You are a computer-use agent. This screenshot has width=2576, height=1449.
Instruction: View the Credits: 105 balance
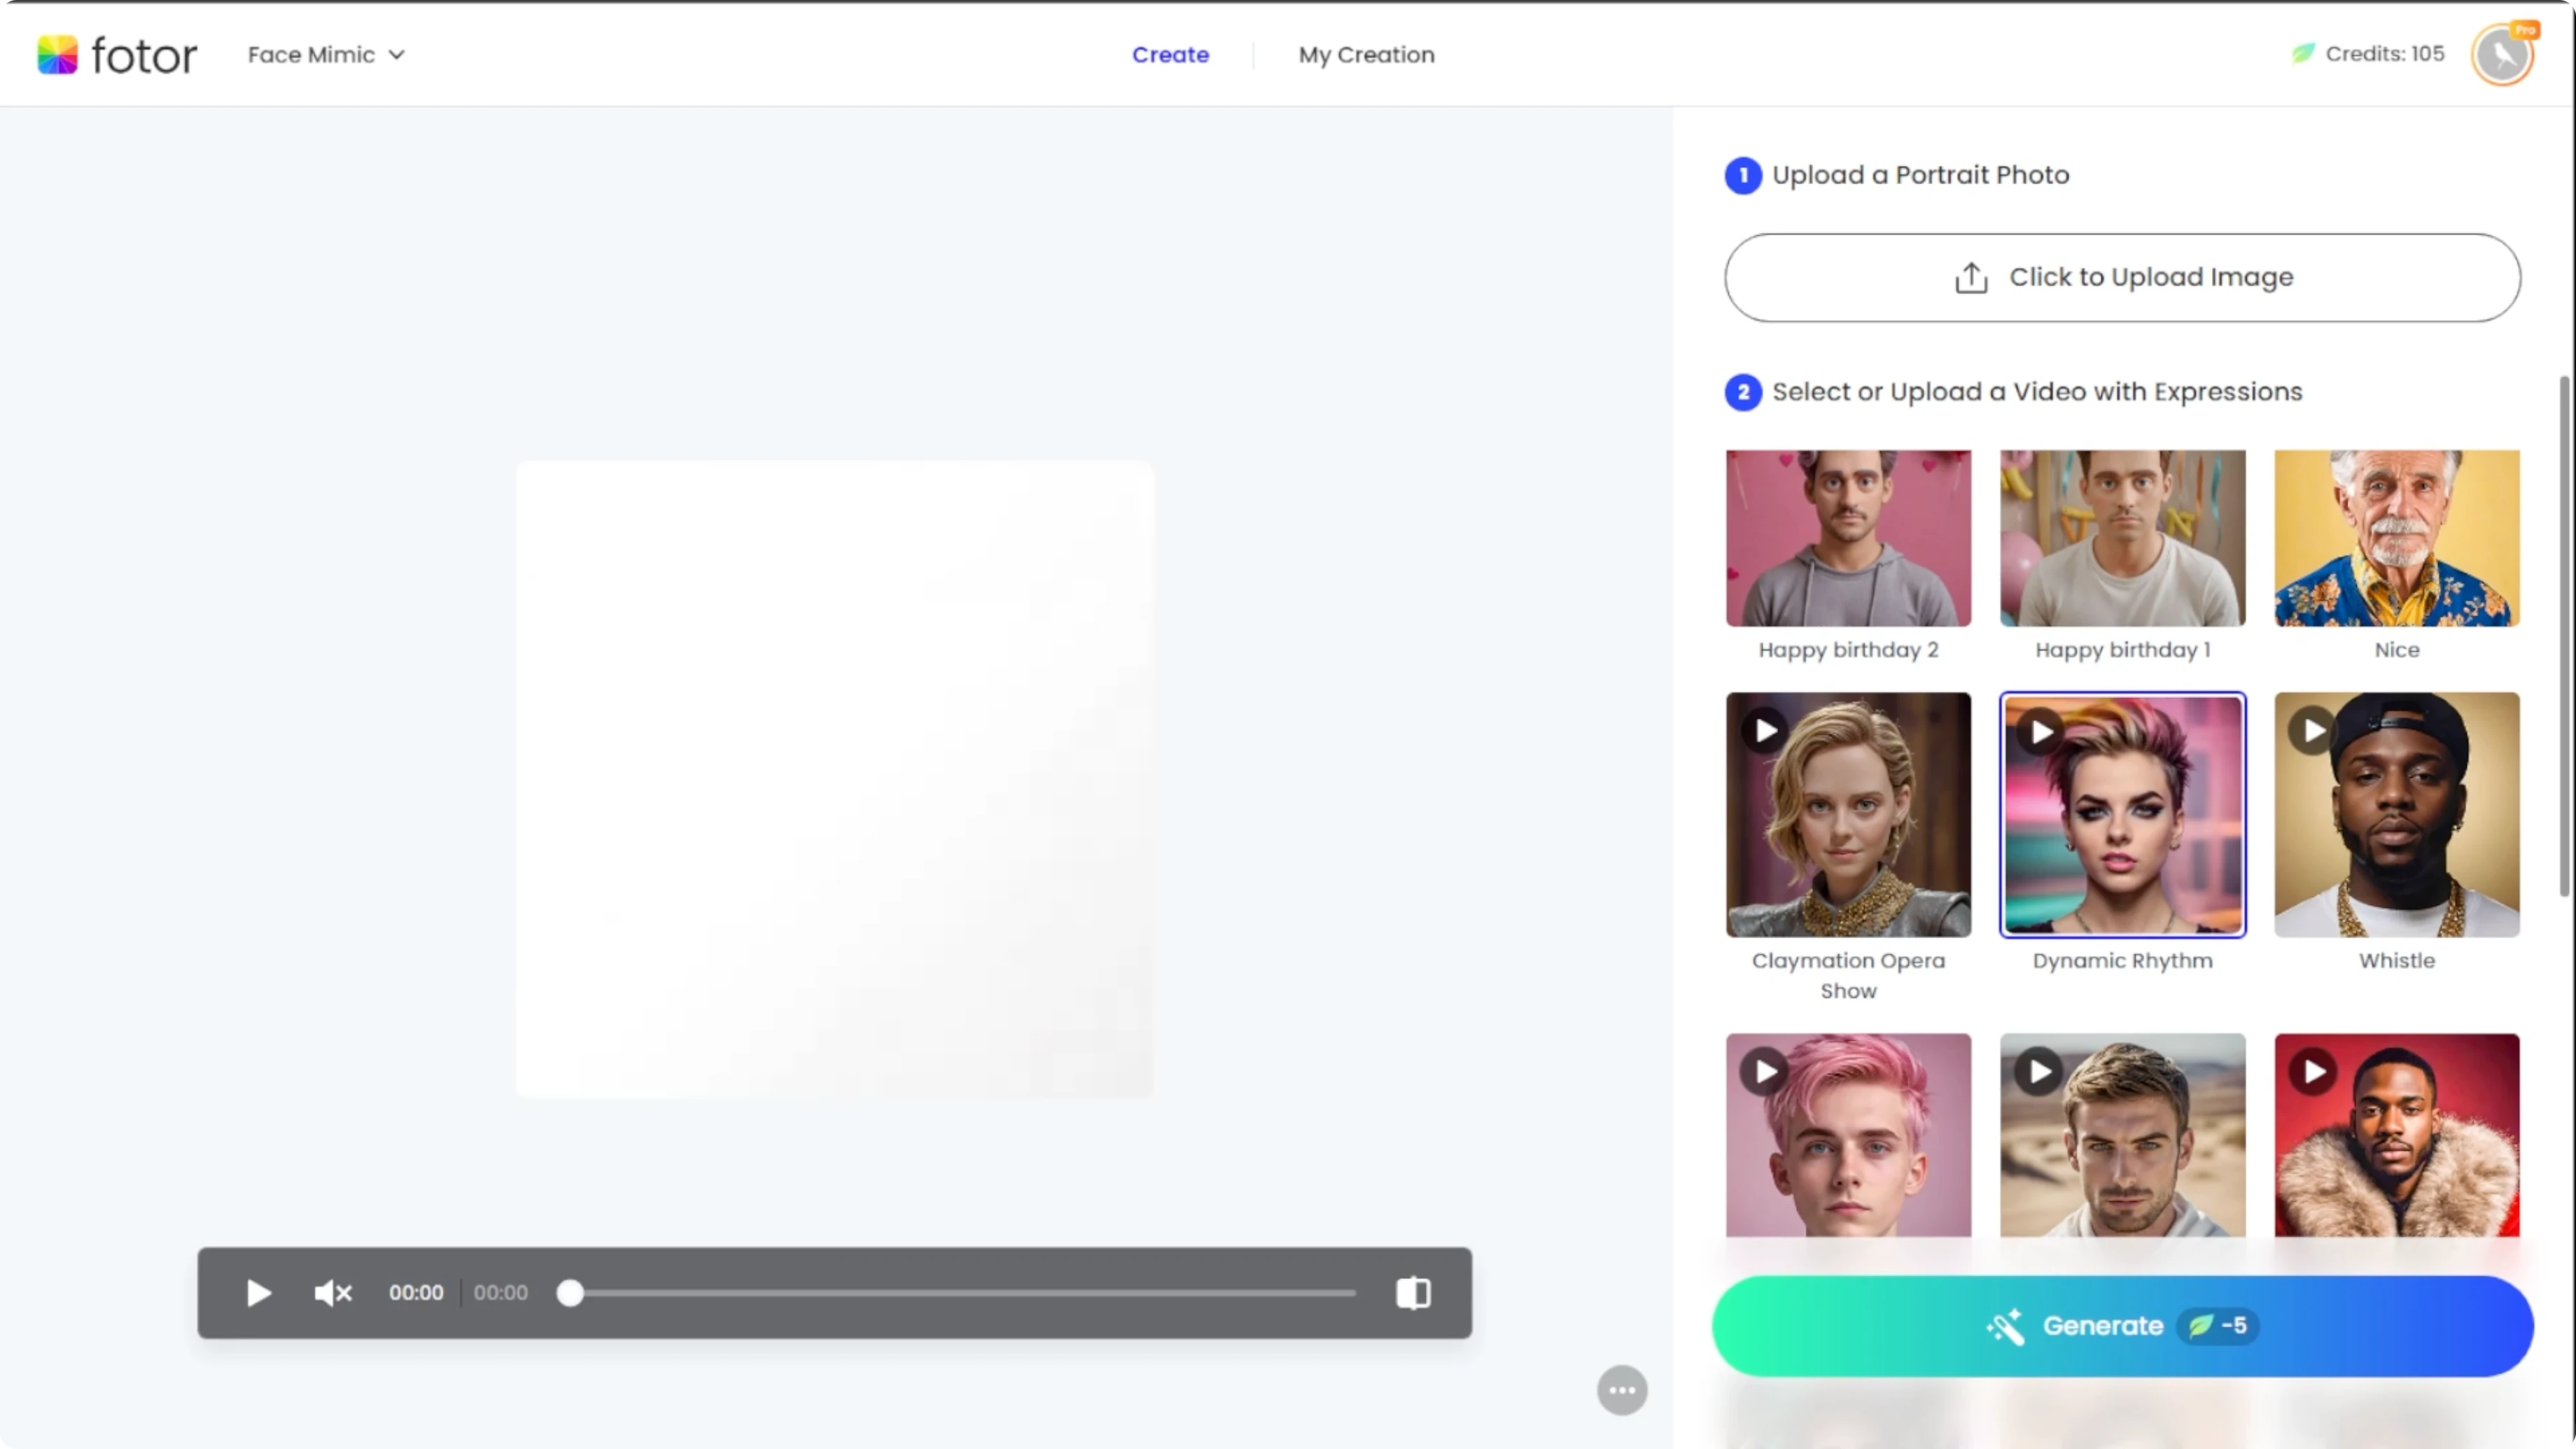(2368, 54)
